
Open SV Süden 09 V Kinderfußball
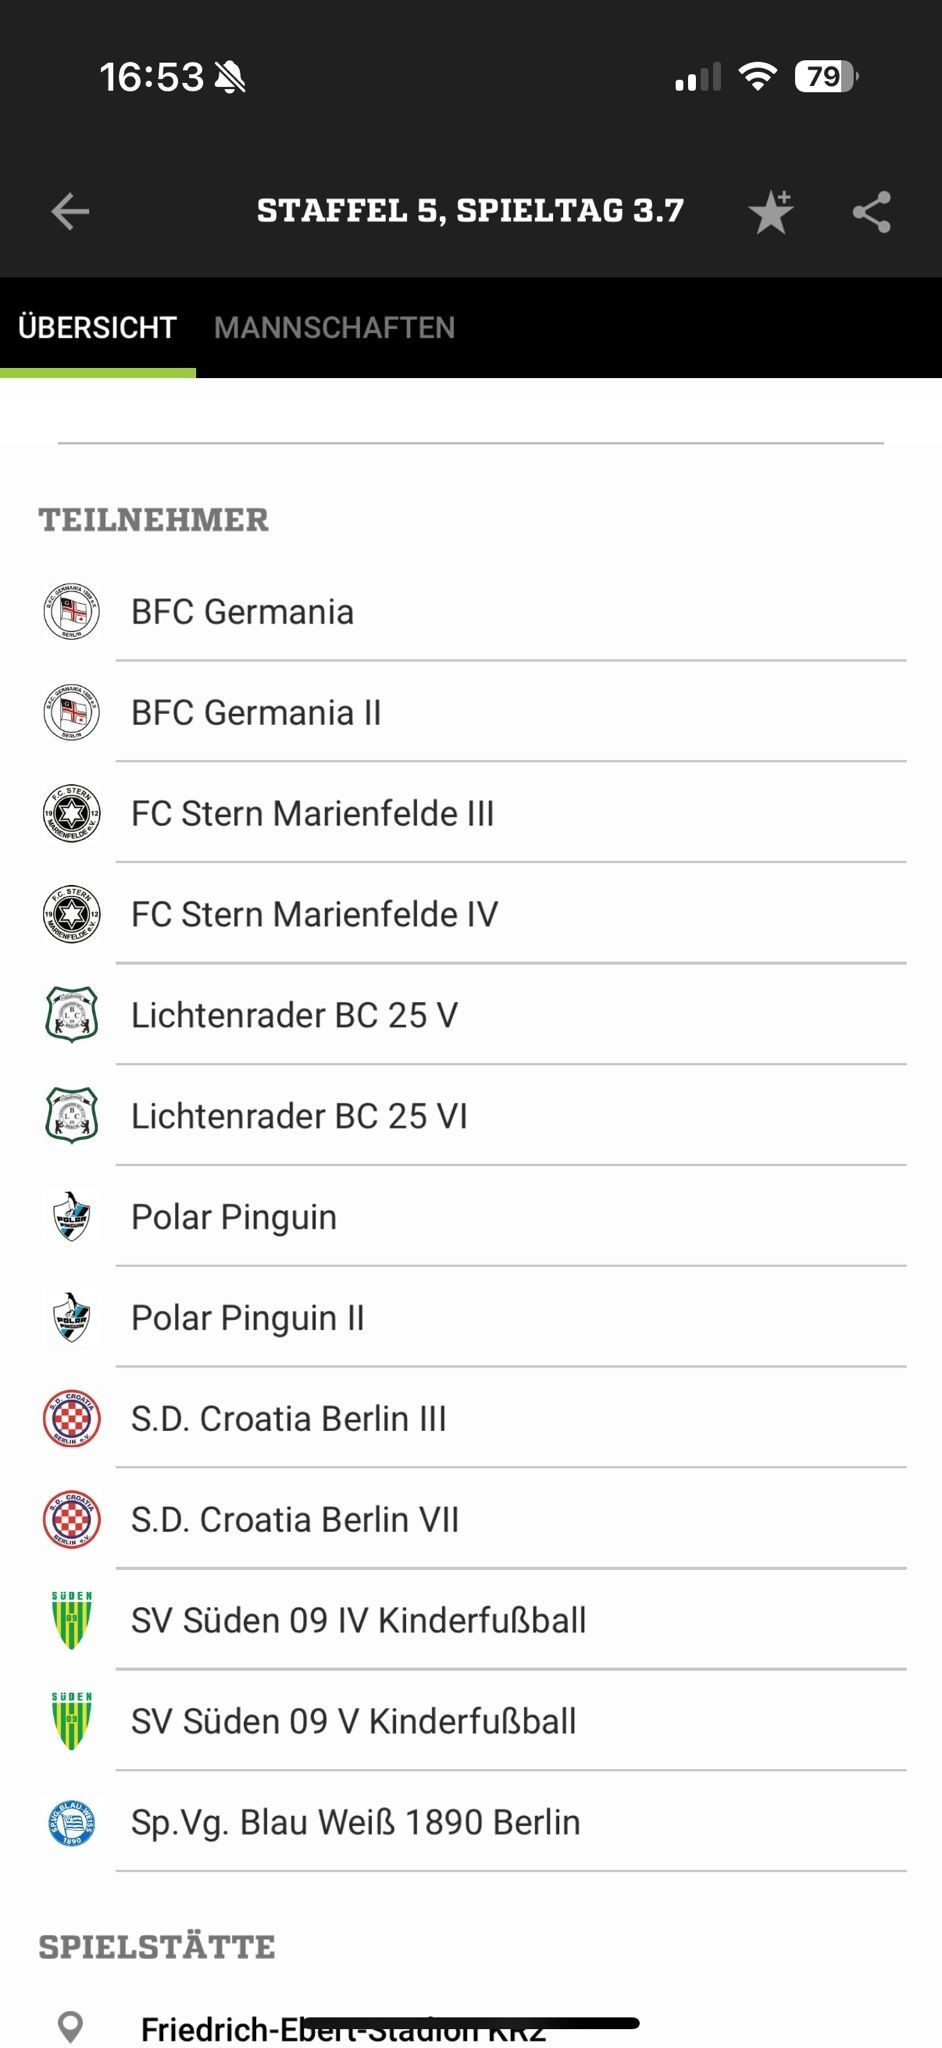tap(354, 1721)
